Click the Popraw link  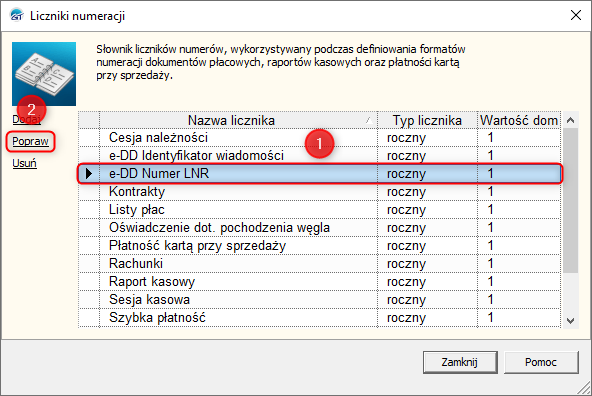click(x=30, y=141)
